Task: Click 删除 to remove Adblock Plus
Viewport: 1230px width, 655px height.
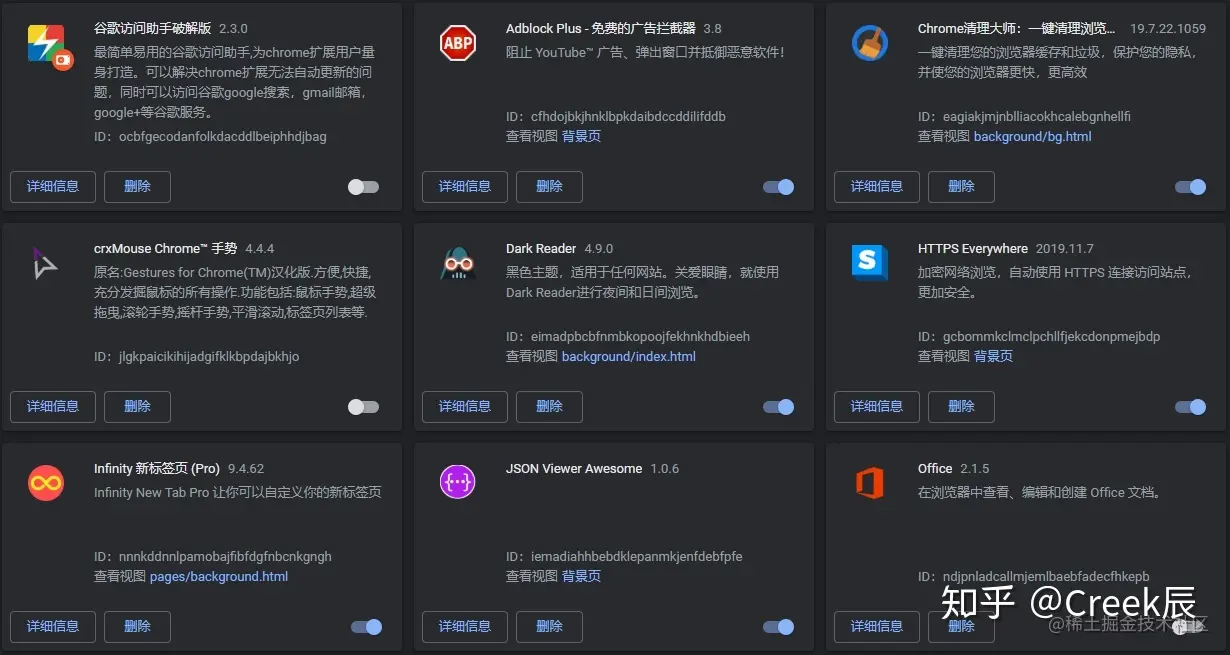Action: (x=550, y=186)
